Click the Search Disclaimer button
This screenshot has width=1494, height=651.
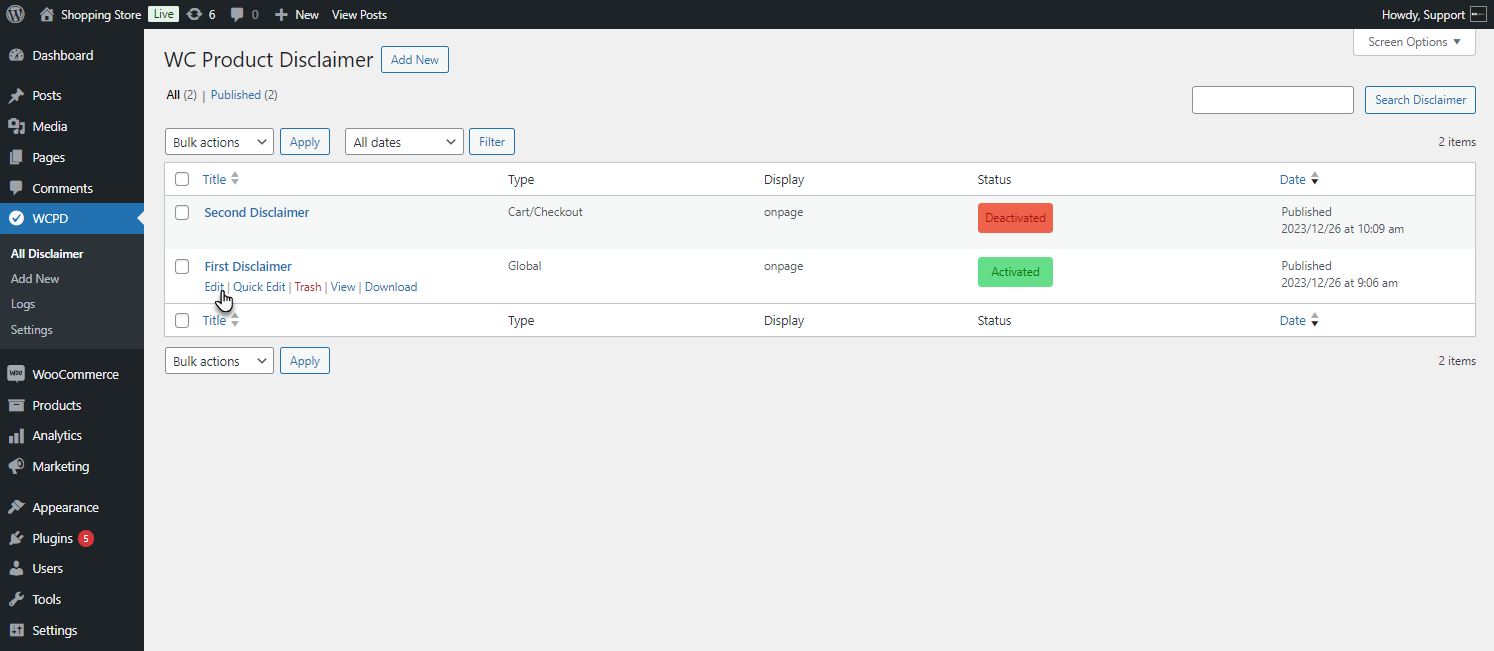[x=1420, y=100]
